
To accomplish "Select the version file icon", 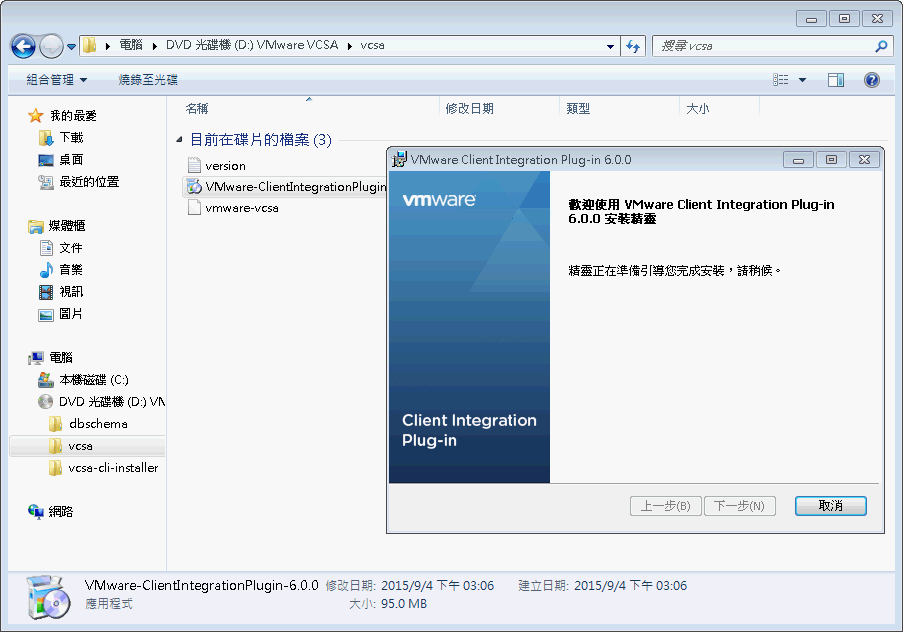I will coord(195,165).
